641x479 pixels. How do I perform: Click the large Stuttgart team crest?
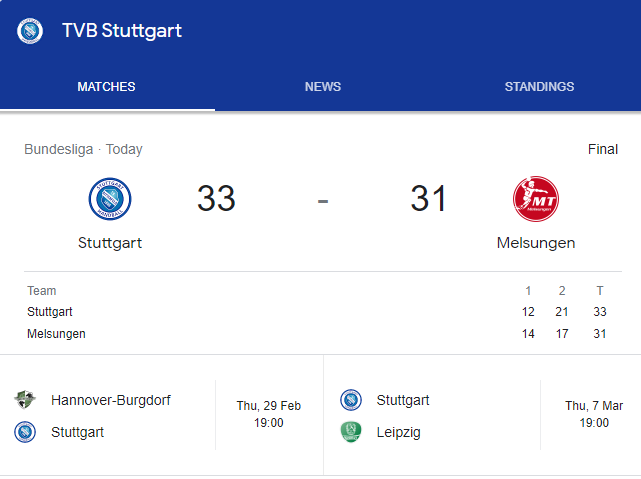point(110,199)
